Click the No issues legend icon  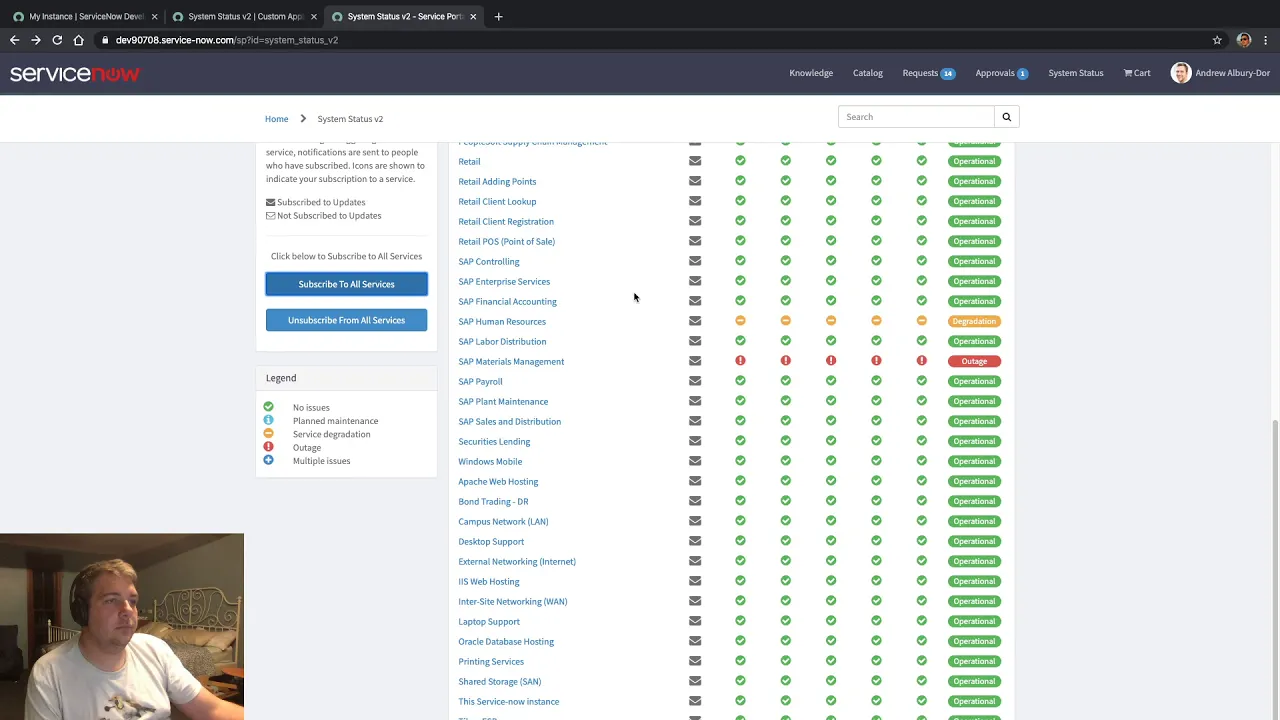pos(268,407)
